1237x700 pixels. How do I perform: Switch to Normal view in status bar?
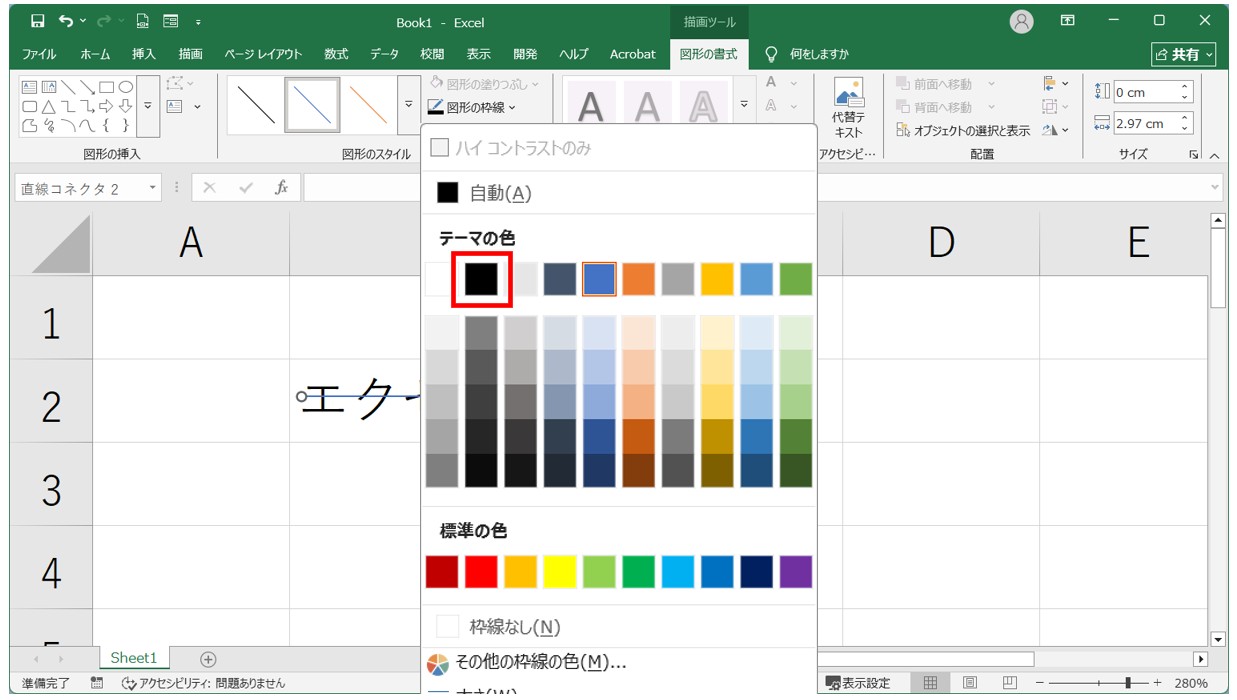tap(930, 683)
